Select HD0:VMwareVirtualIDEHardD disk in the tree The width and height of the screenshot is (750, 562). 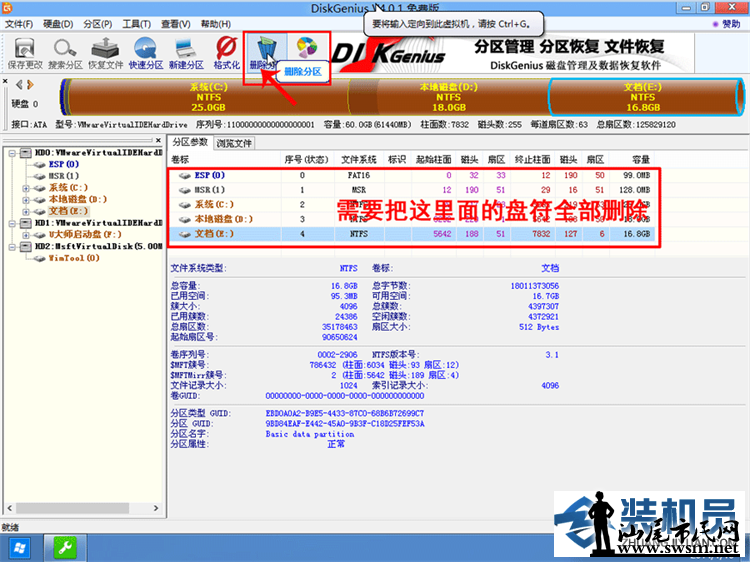(98, 153)
